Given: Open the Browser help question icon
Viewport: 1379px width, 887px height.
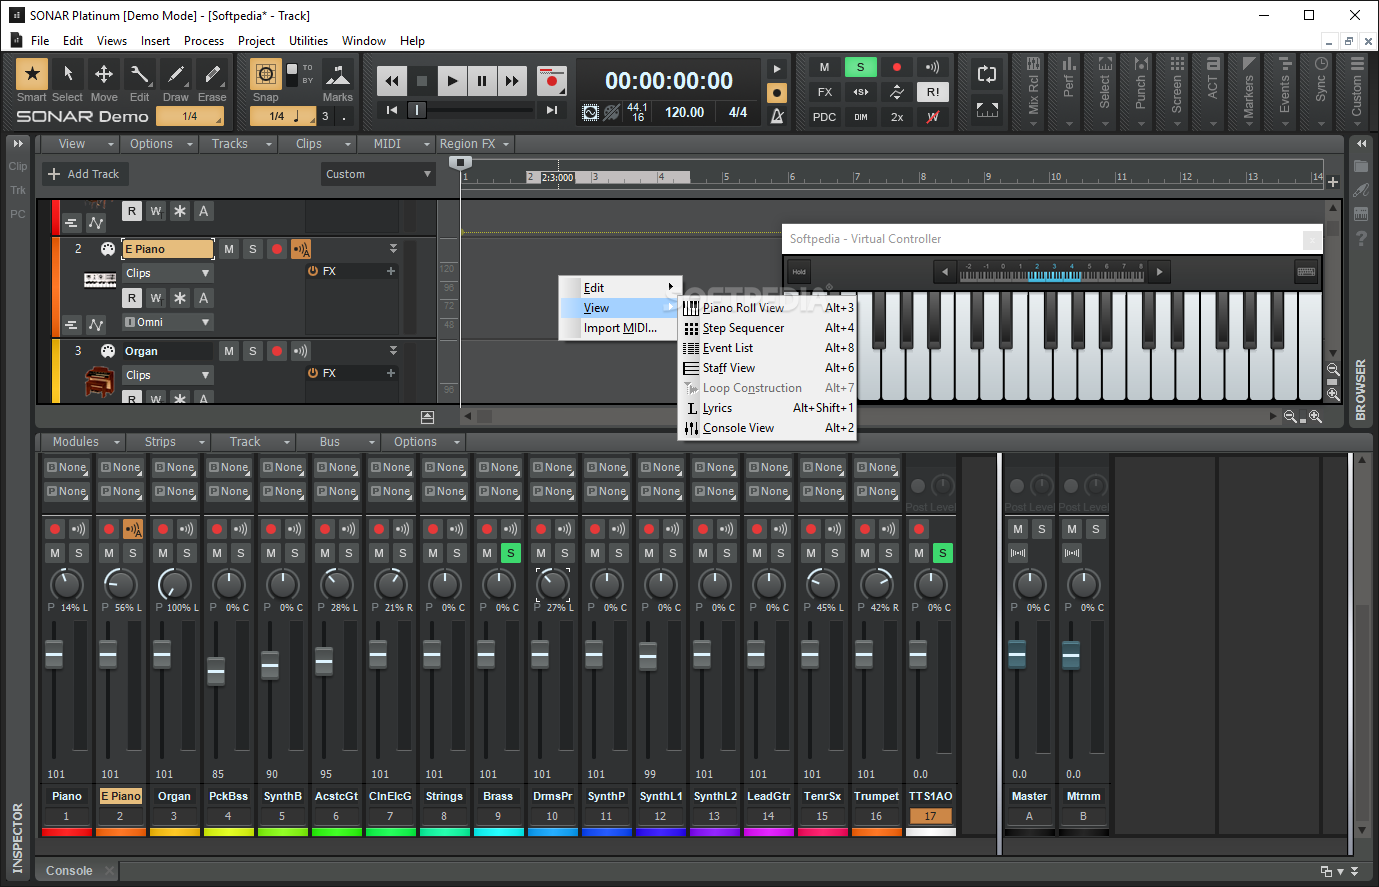Looking at the screenshot, I should [x=1361, y=238].
